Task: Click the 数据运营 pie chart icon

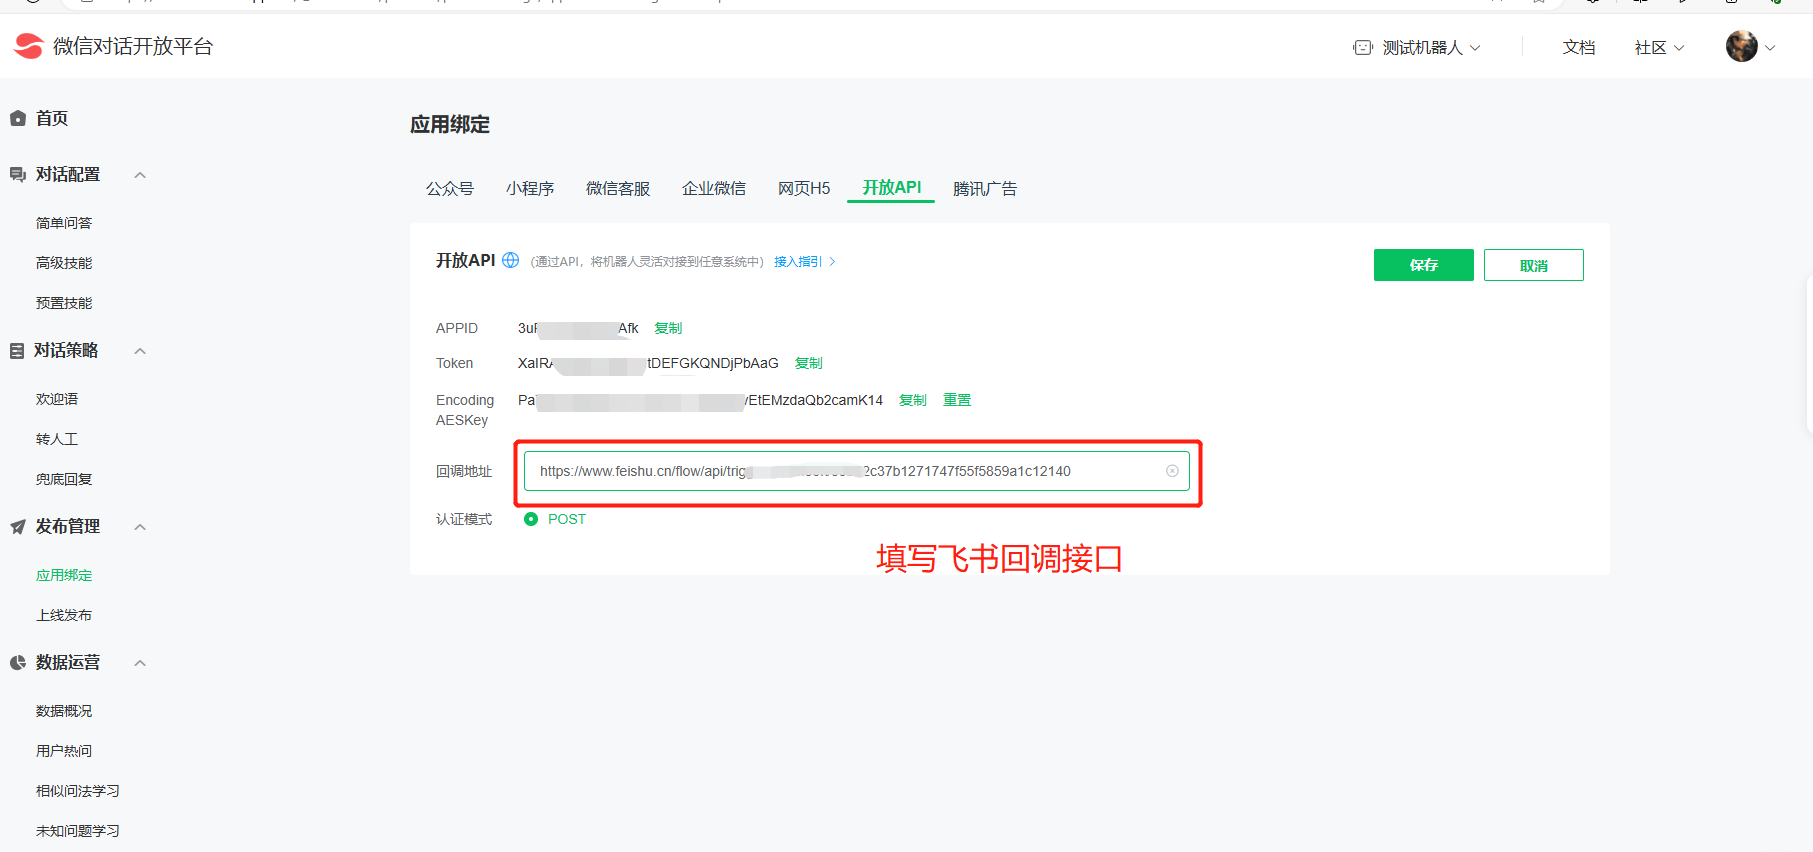Action: tap(18, 663)
